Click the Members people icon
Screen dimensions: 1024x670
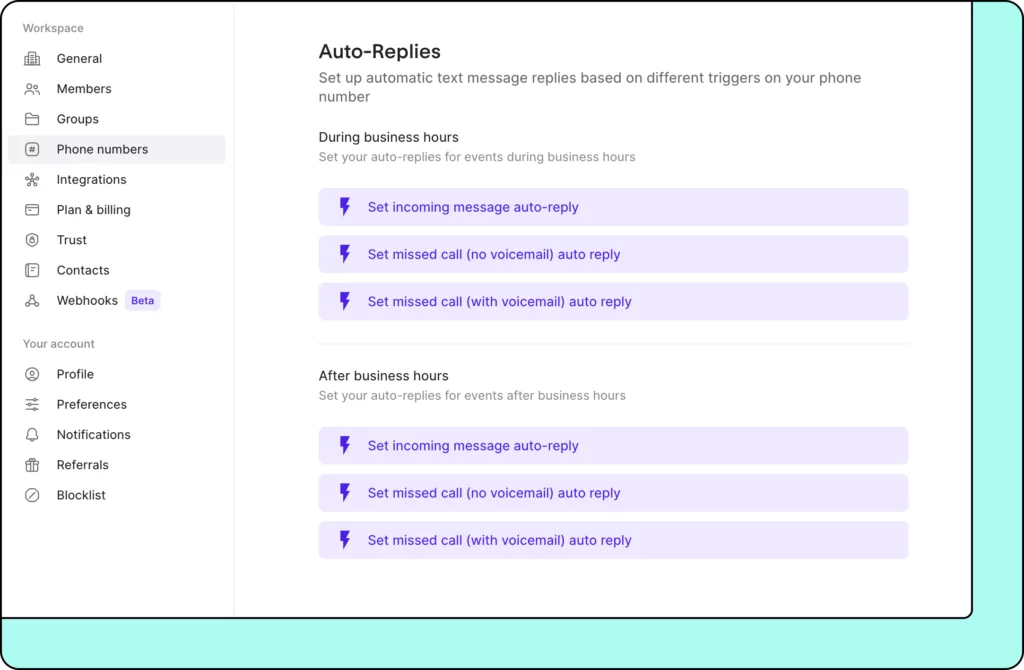[x=33, y=89]
